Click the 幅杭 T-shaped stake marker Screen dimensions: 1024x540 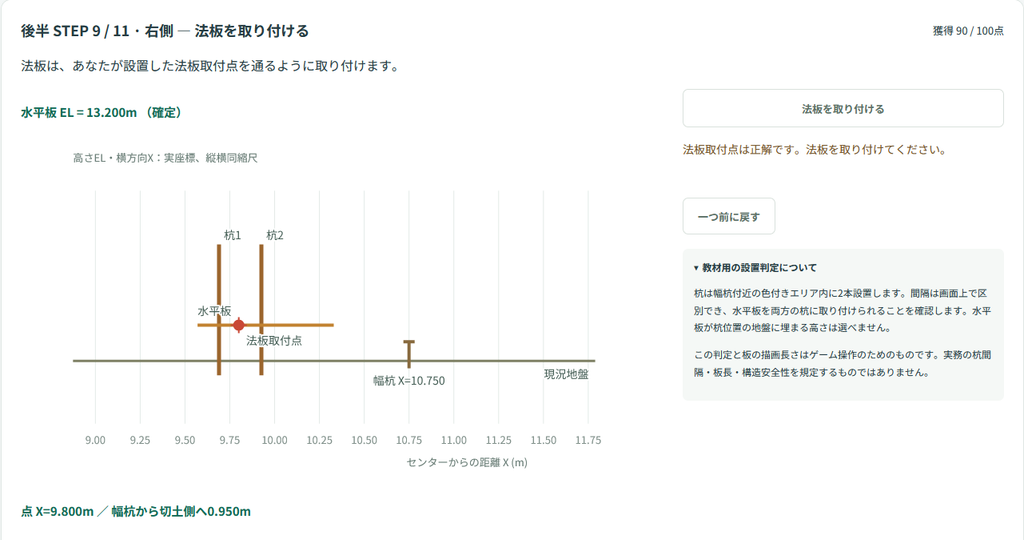click(409, 354)
